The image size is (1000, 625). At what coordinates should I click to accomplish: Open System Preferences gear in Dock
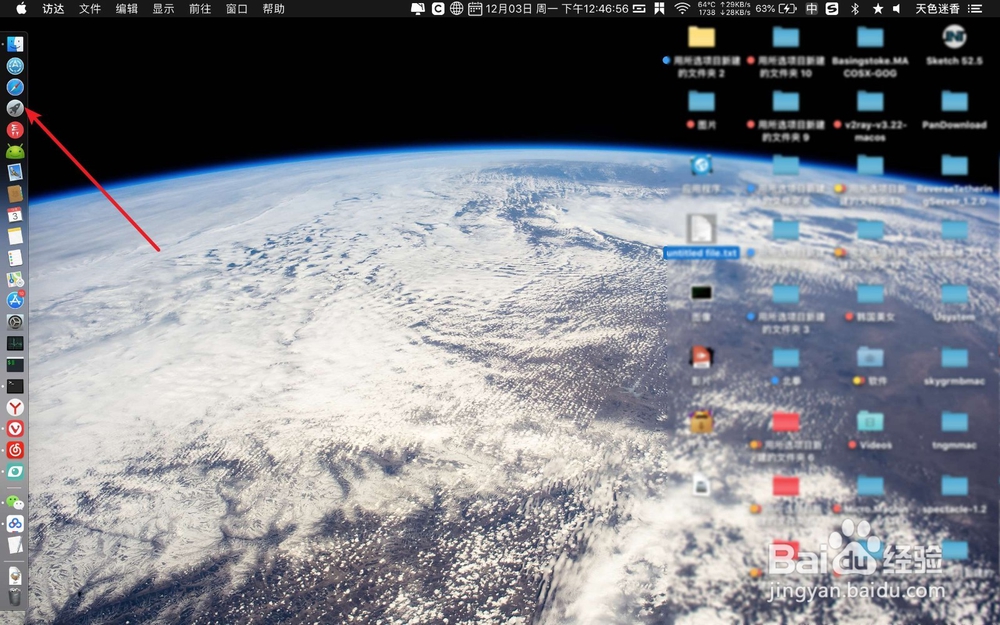coord(15,321)
